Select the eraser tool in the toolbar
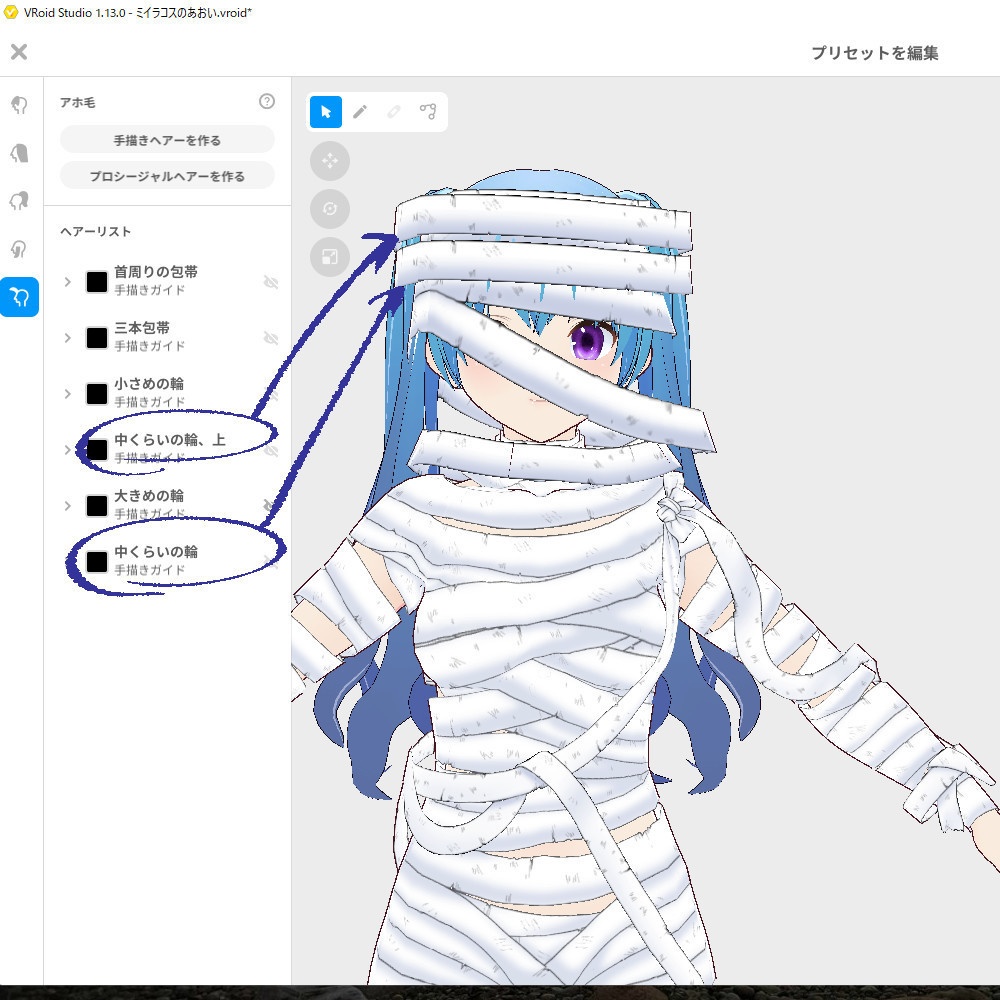The width and height of the screenshot is (1000, 1000). click(x=394, y=112)
